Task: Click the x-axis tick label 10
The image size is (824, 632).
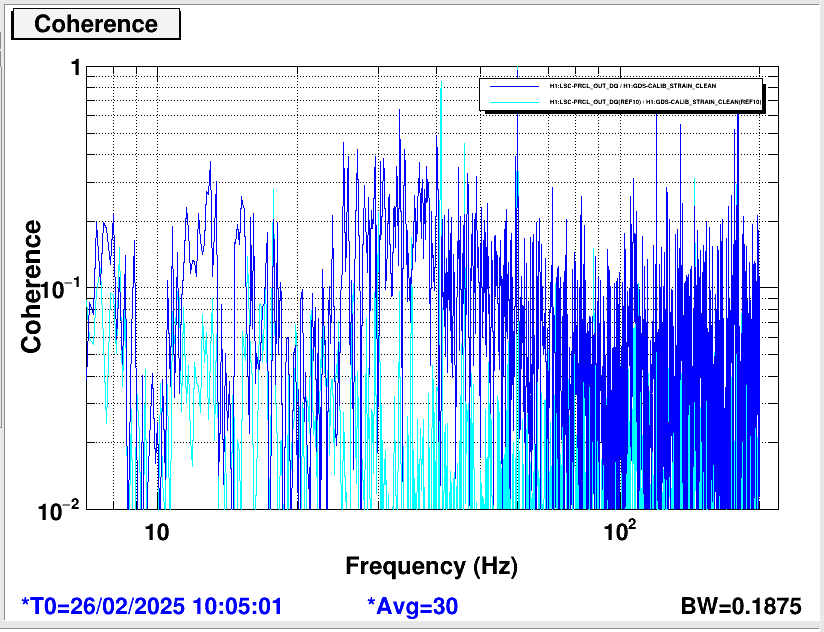Action: click(157, 533)
